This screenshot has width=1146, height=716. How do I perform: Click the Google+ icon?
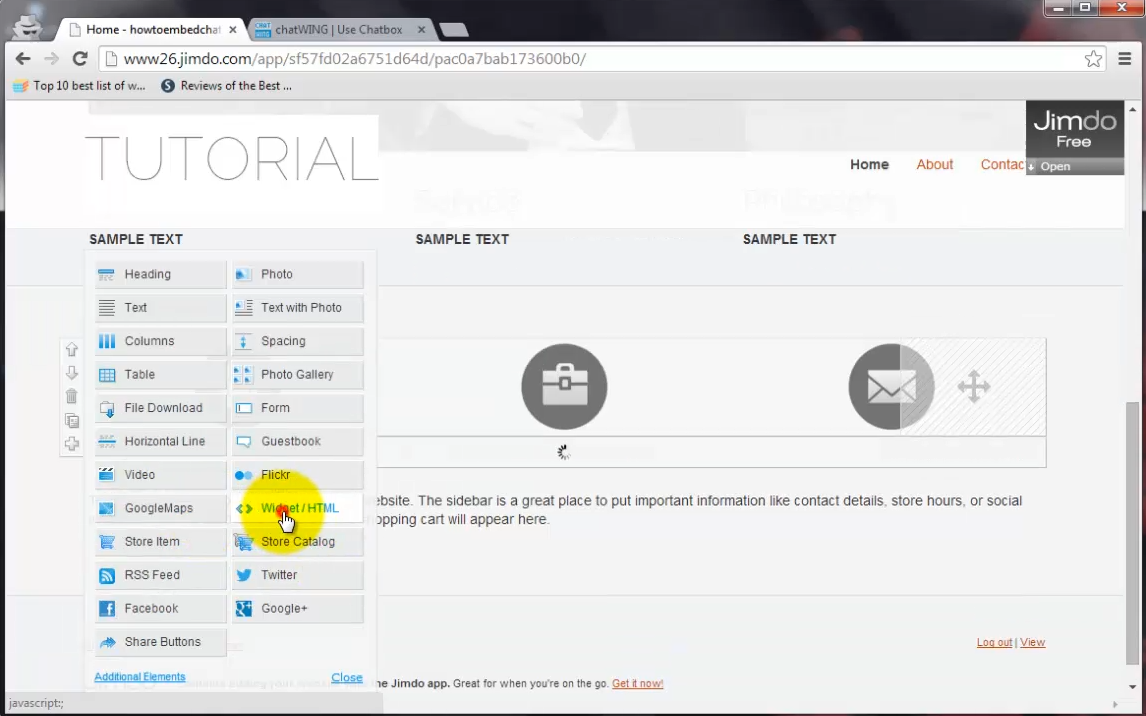(x=243, y=609)
